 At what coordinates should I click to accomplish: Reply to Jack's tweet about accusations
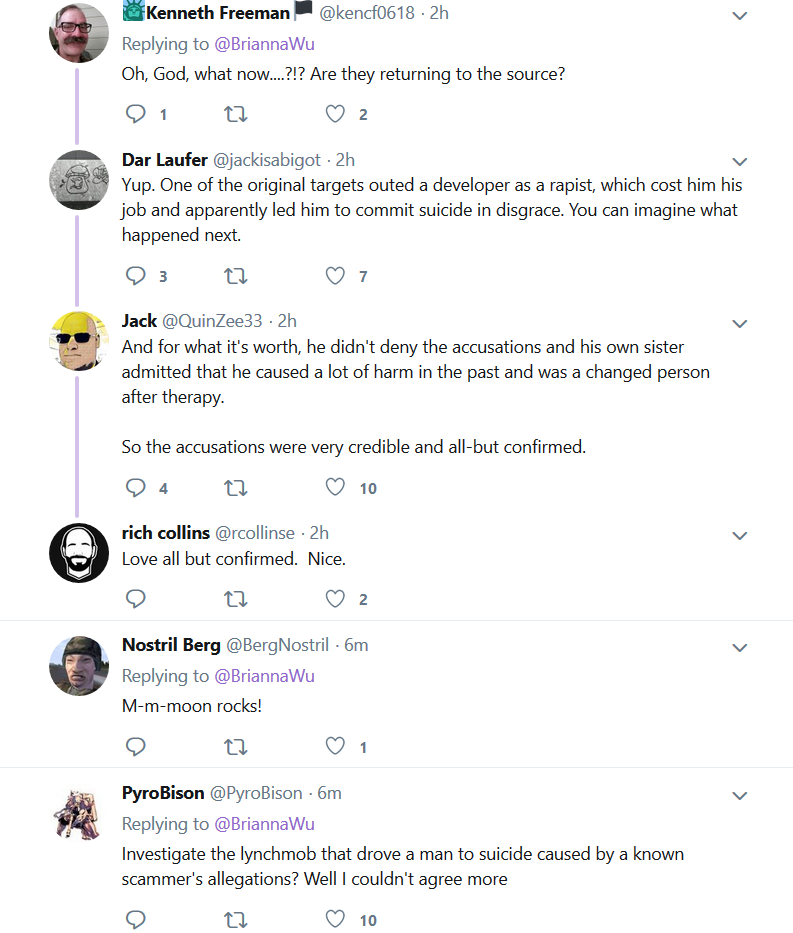pos(136,488)
